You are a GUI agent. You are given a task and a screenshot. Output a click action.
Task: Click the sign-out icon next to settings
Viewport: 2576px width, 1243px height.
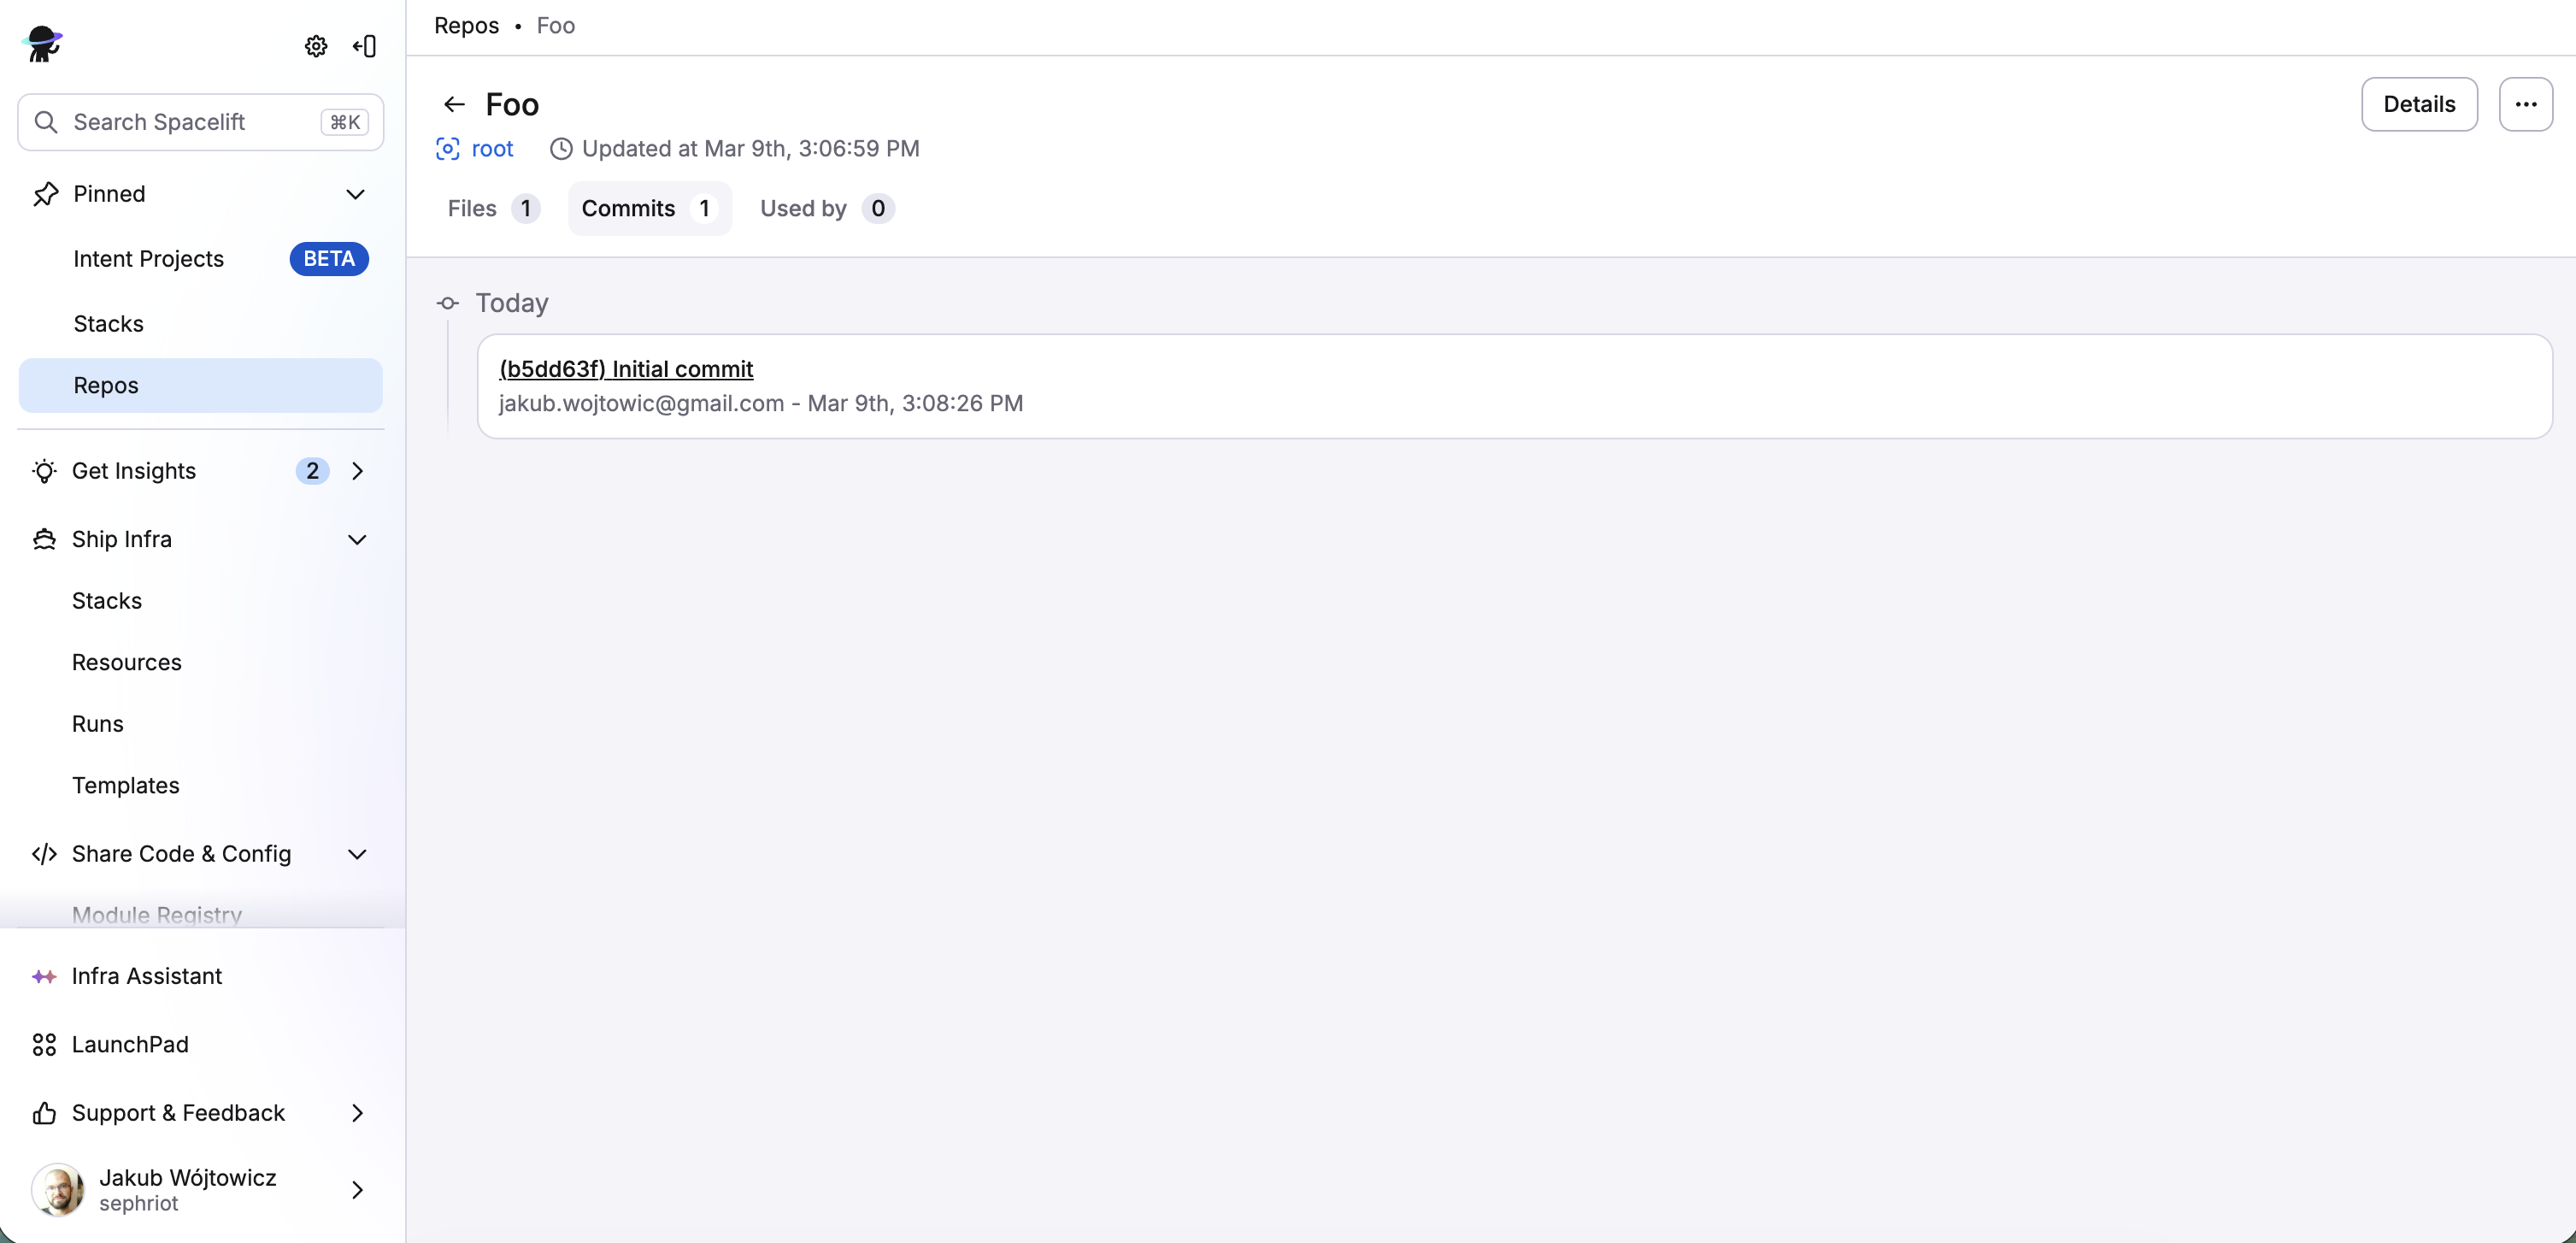pos(364,46)
